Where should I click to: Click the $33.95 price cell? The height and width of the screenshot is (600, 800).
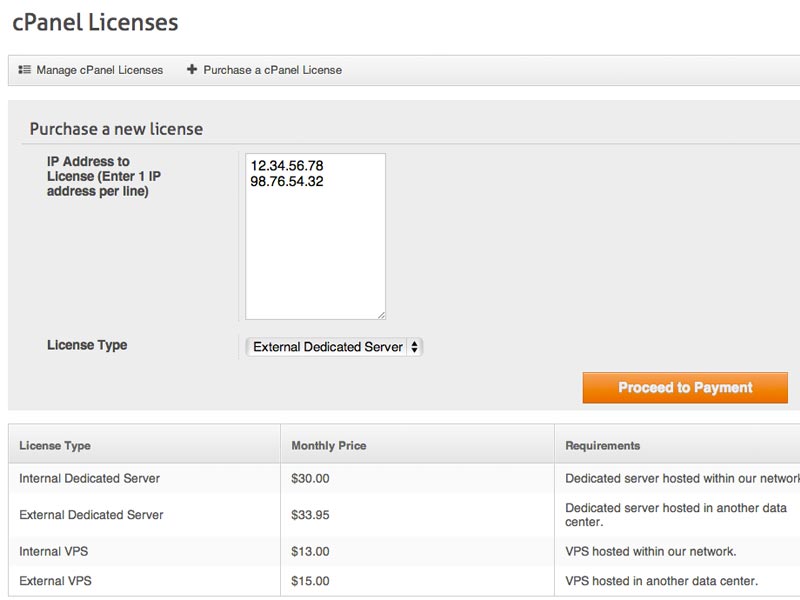(x=310, y=515)
